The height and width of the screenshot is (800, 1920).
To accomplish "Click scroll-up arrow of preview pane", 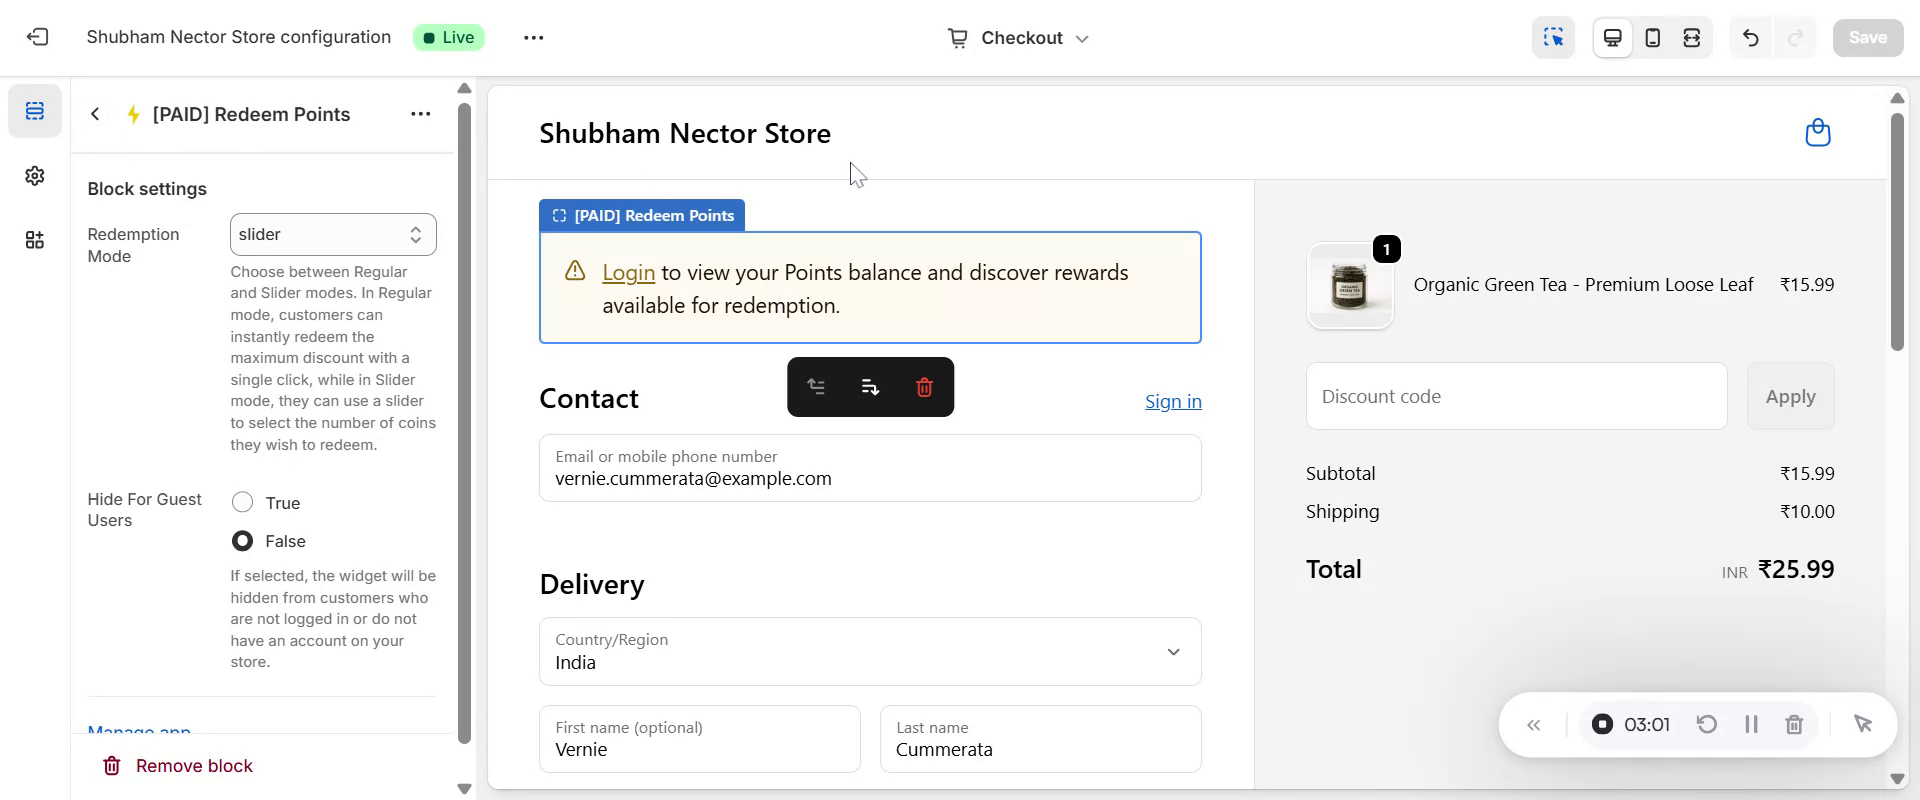I will (1897, 98).
